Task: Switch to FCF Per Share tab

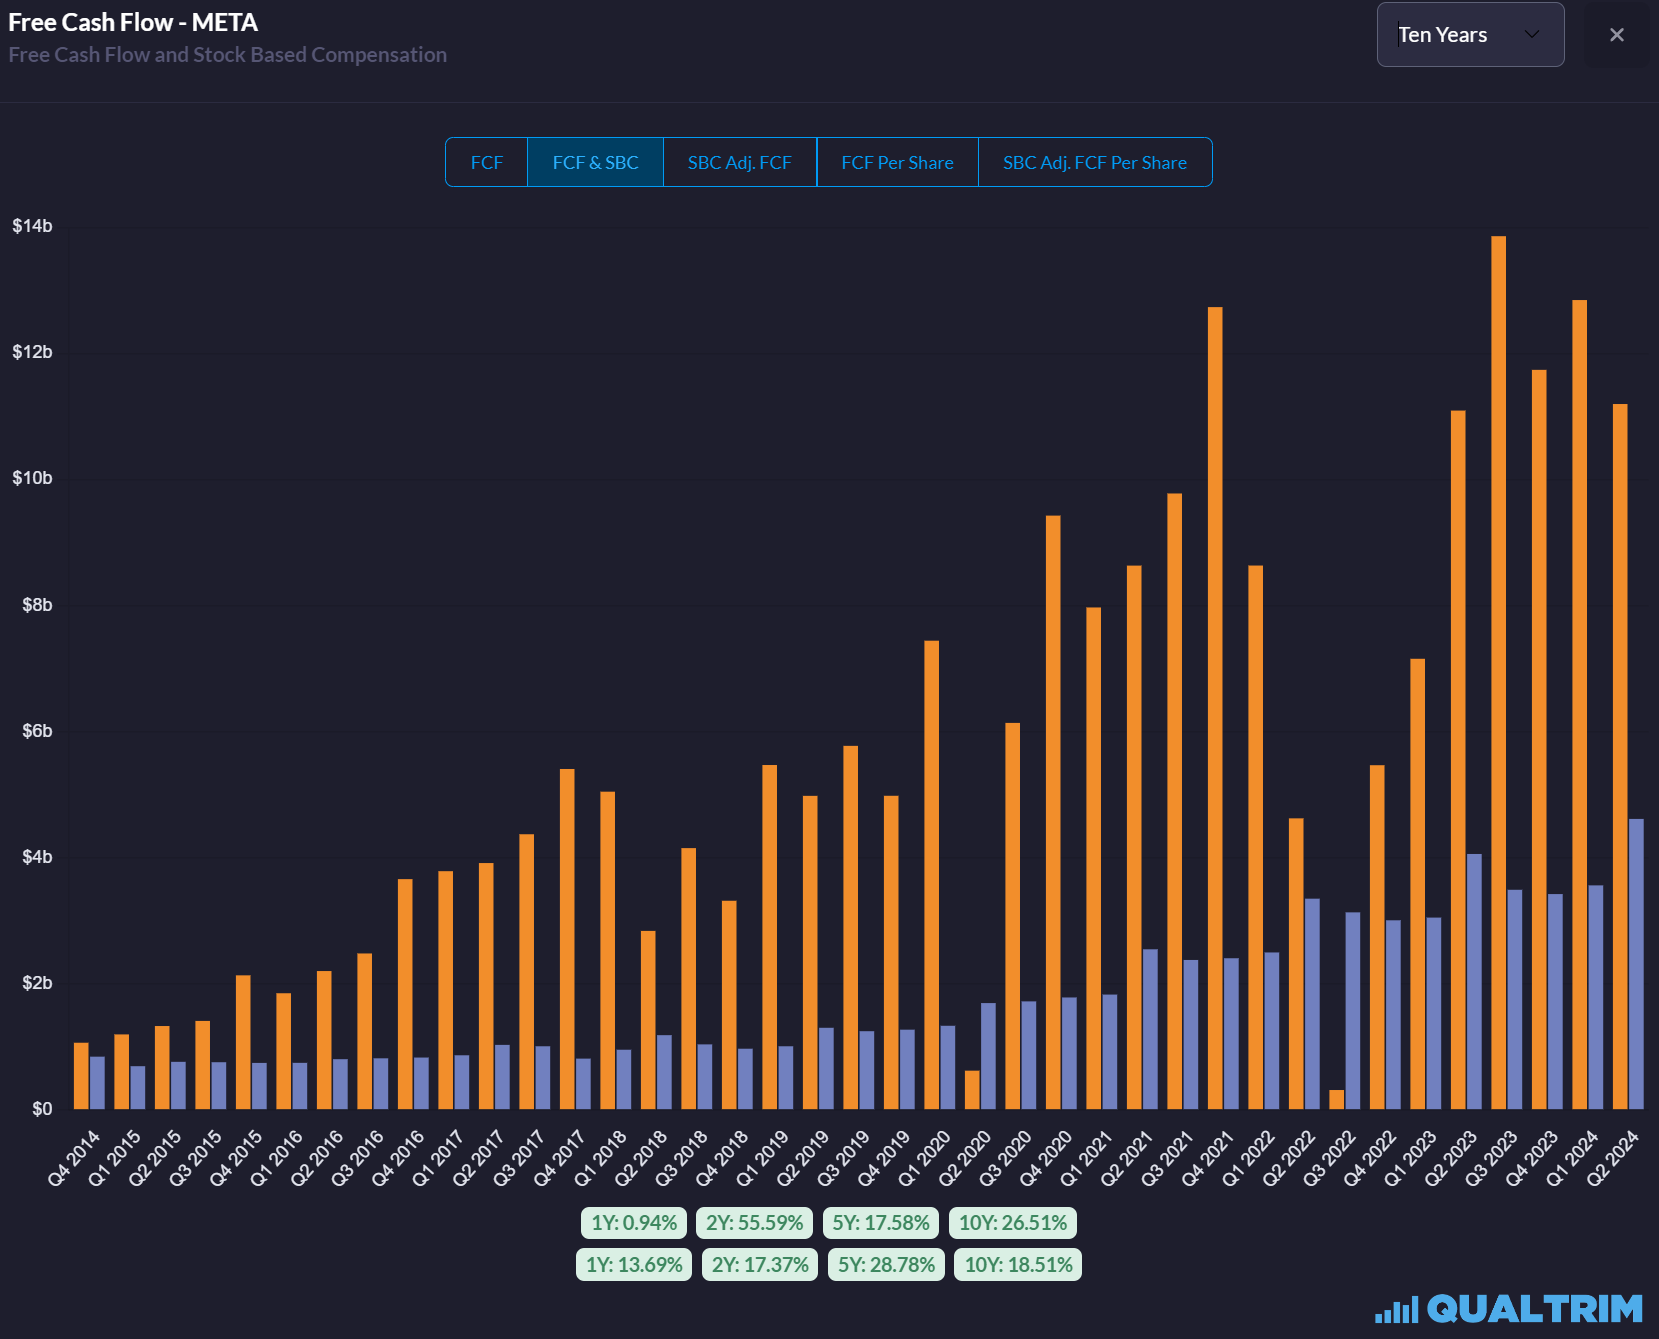Action: pyautogui.click(x=897, y=162)
